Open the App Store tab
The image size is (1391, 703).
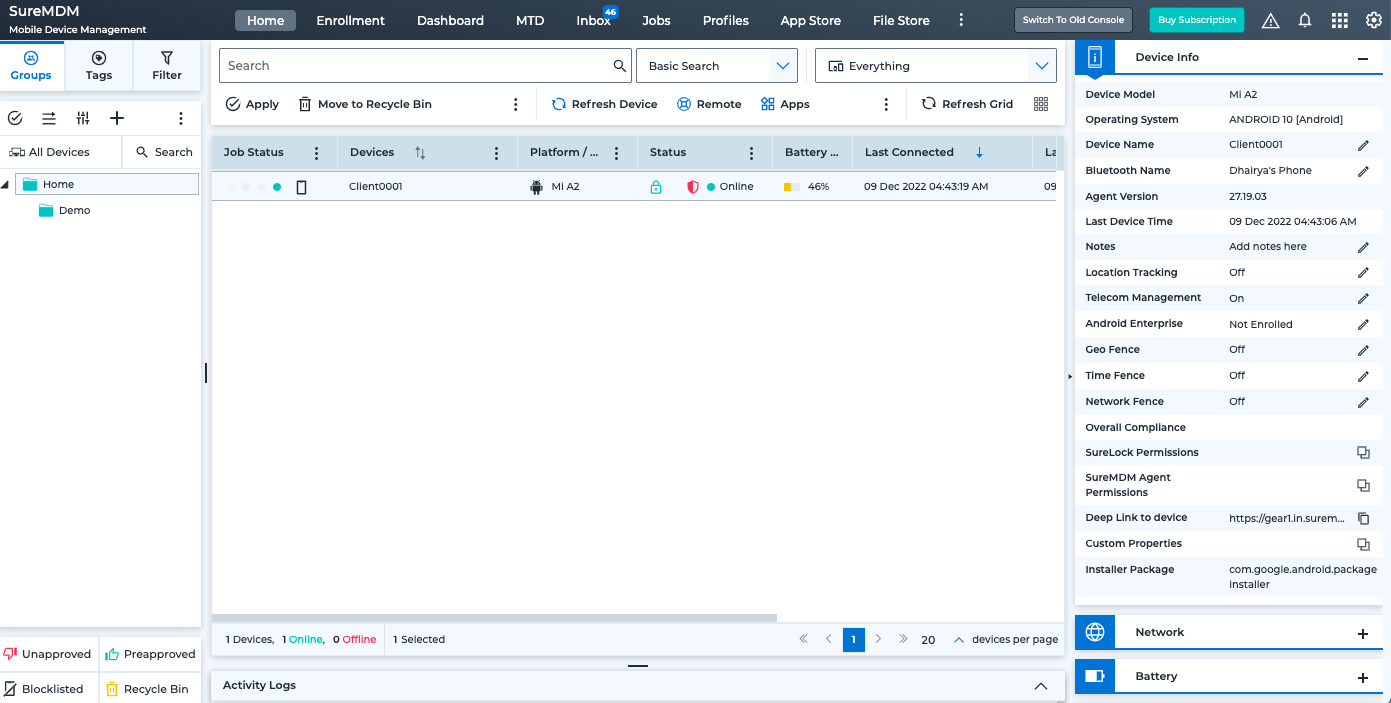pyautogui.click(x=810, y=20)
